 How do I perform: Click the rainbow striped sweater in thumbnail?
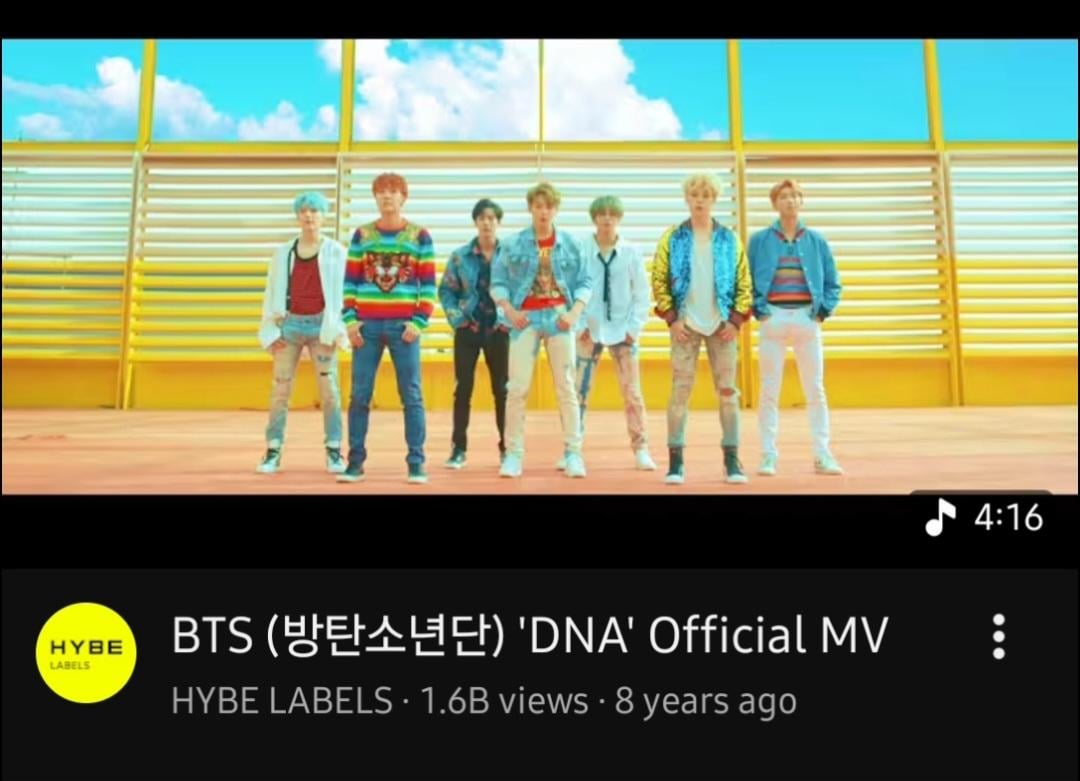(390, 273)
